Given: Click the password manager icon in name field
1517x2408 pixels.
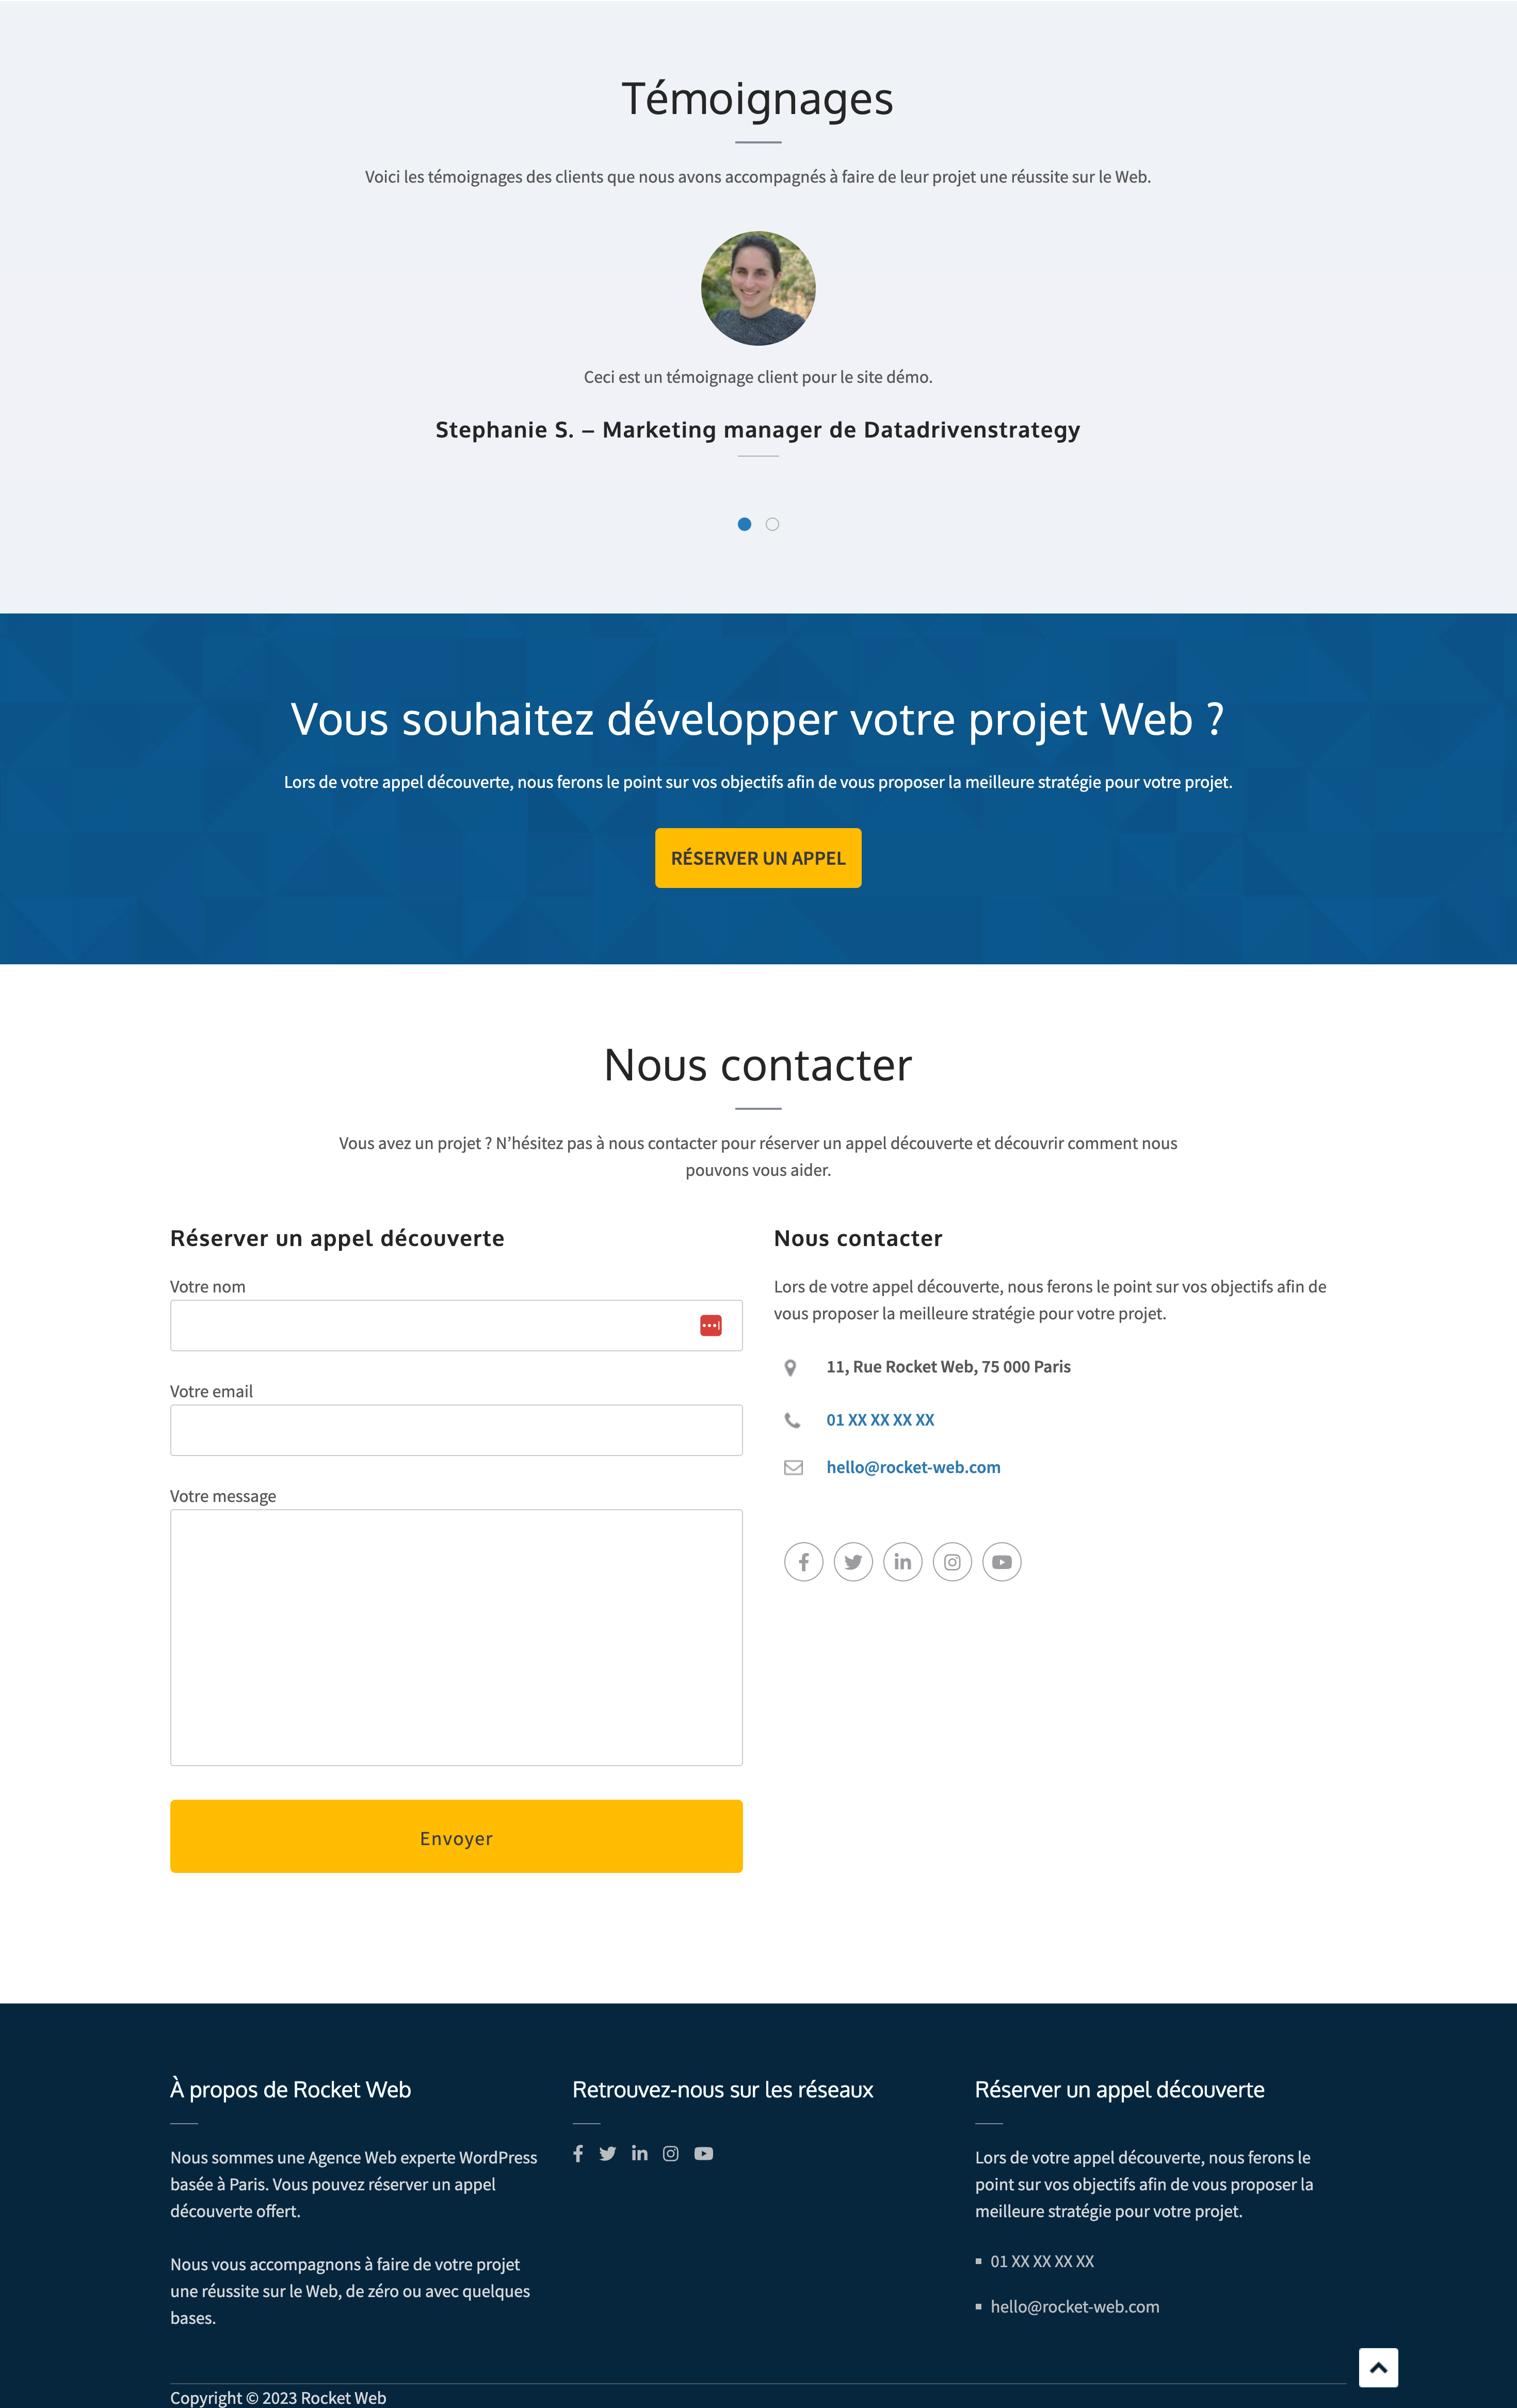Looking at the screenshot, I should click(711, 1325).
